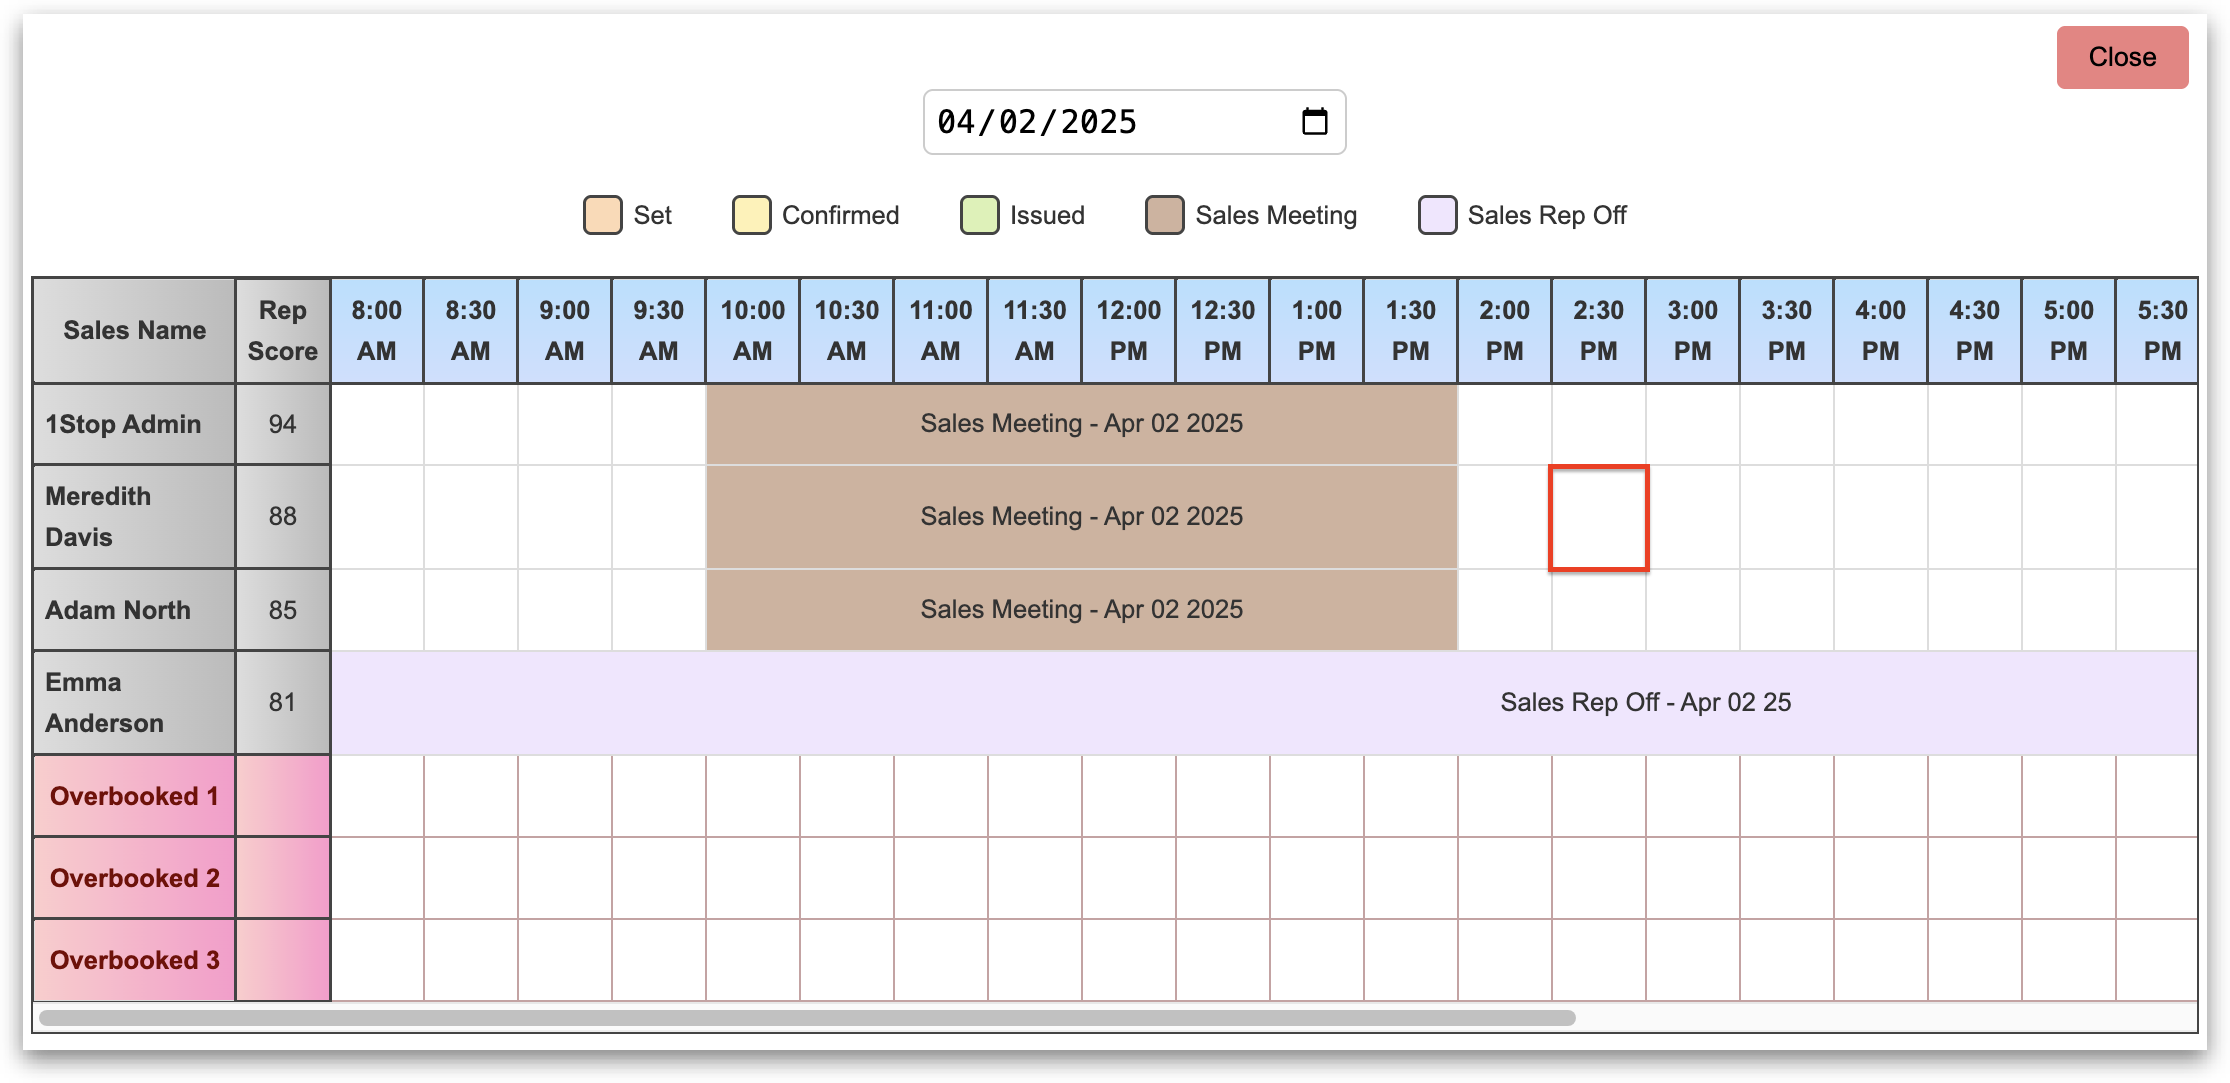The image size is (2230, 1083).
Task: Click the Confirmed legend color swatch
Action: [x=751, y=215]
